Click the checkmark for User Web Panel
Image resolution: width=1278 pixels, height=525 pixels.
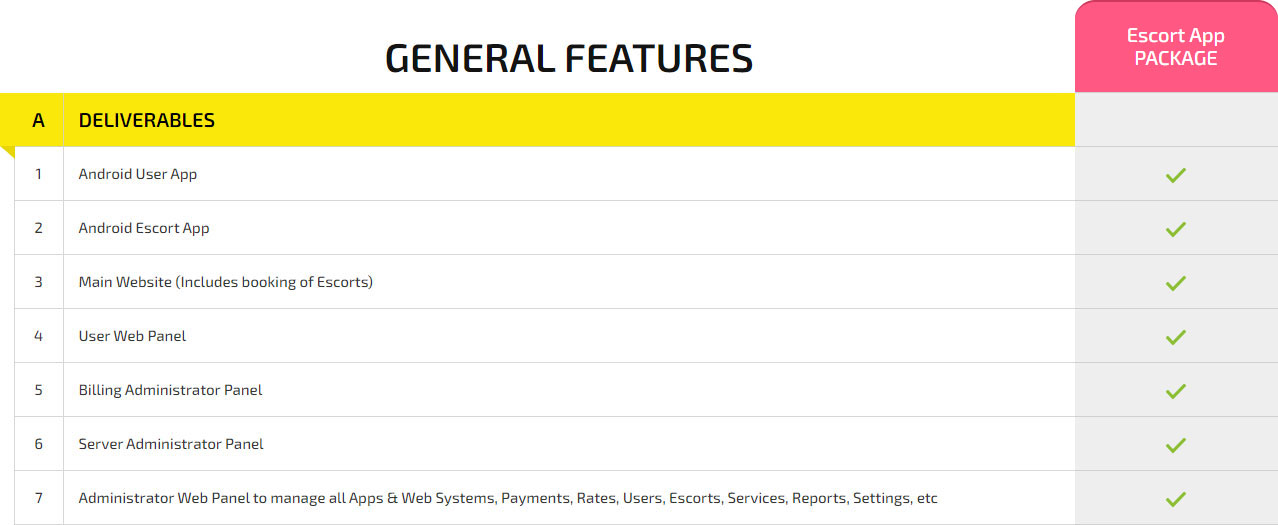pos(1175,337)
